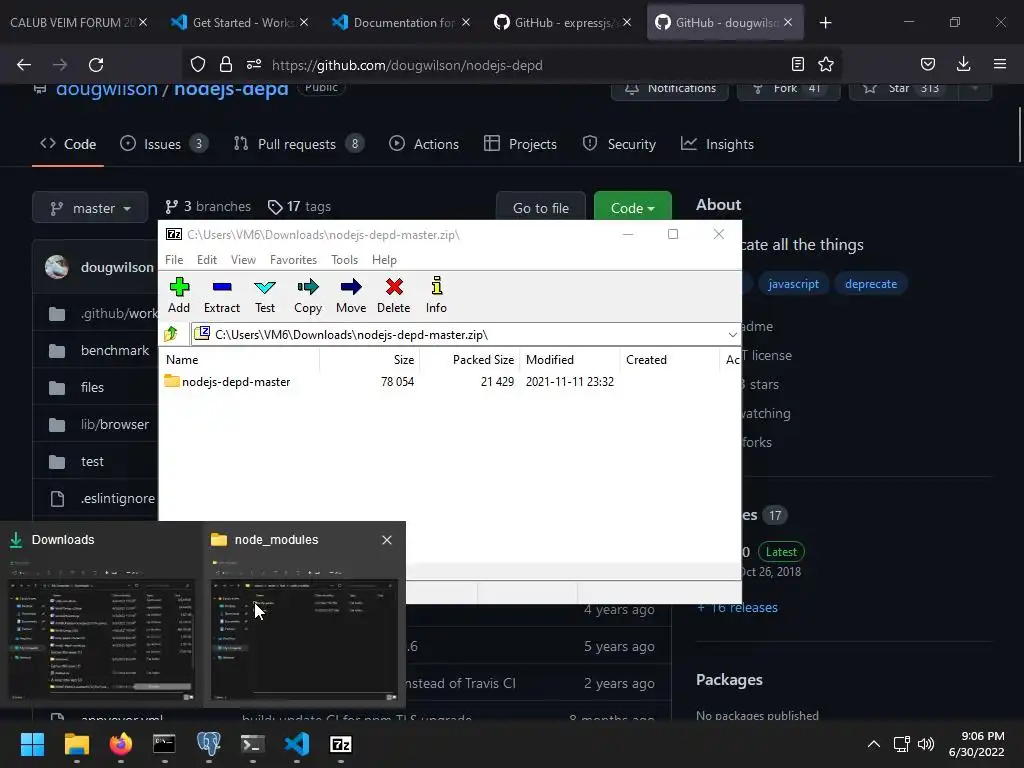This screenshot has height=768, width=1024.
Task: Open the benchmark folder in repository
Action: (115, 350)
